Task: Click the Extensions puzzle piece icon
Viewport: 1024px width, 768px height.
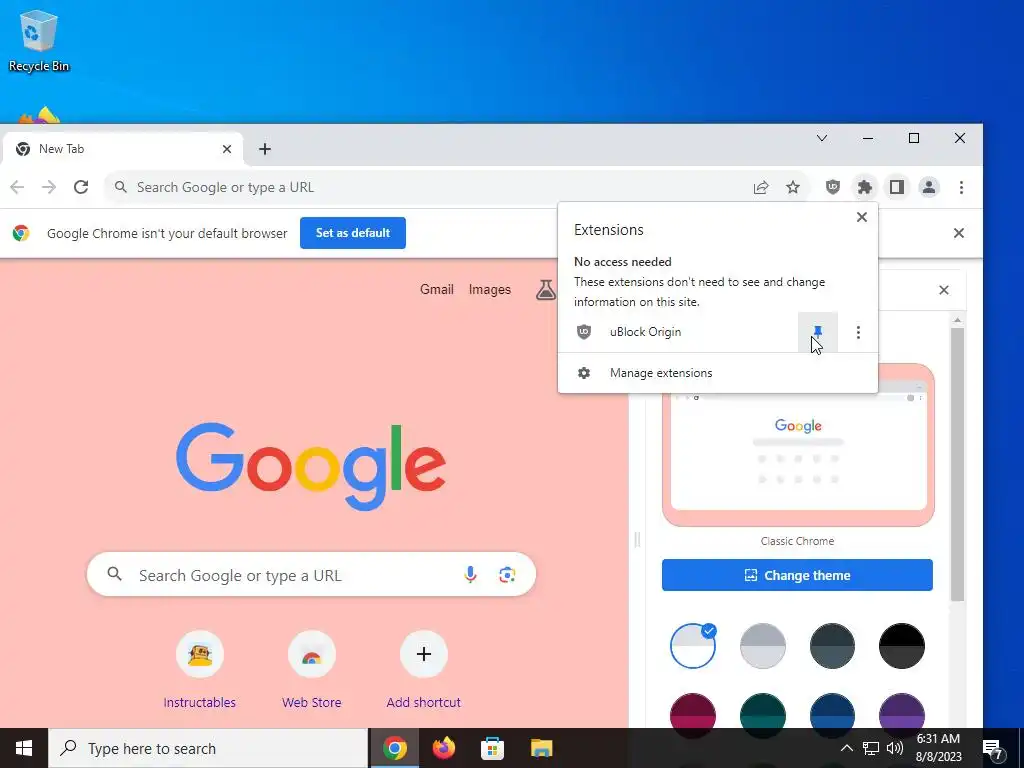Action: click(865, 187)
